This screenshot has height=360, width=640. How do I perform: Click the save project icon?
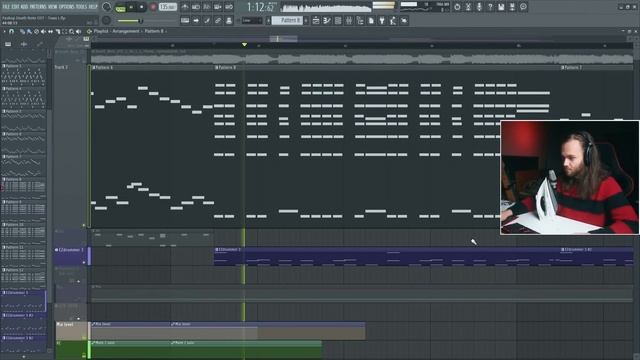click(x=501, y=7)
